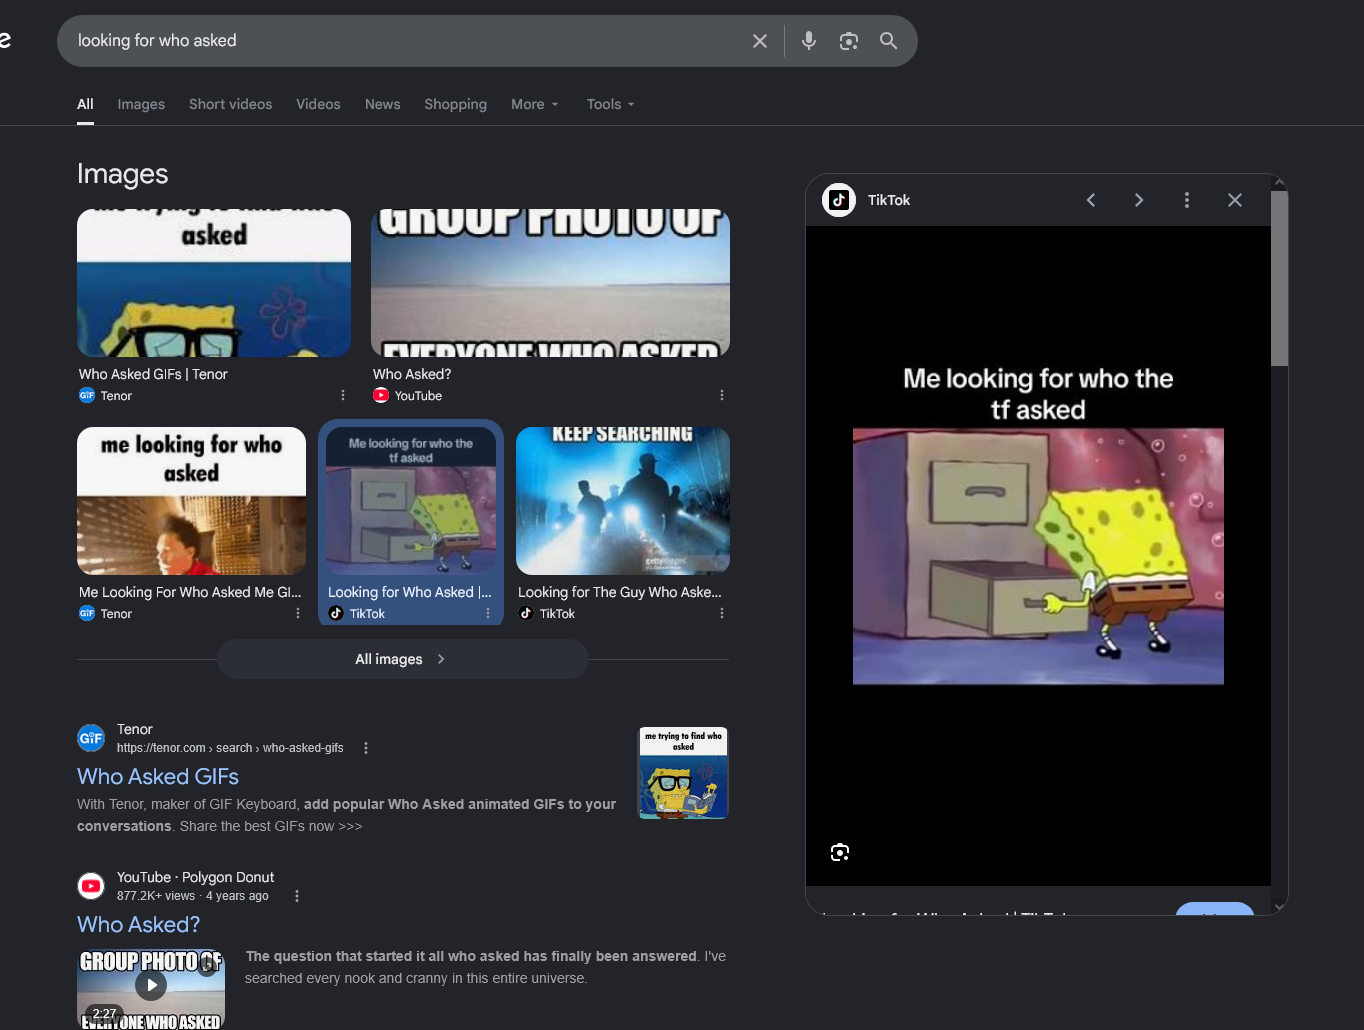Click the Tenor site name in result

click(x=135, y=729)
